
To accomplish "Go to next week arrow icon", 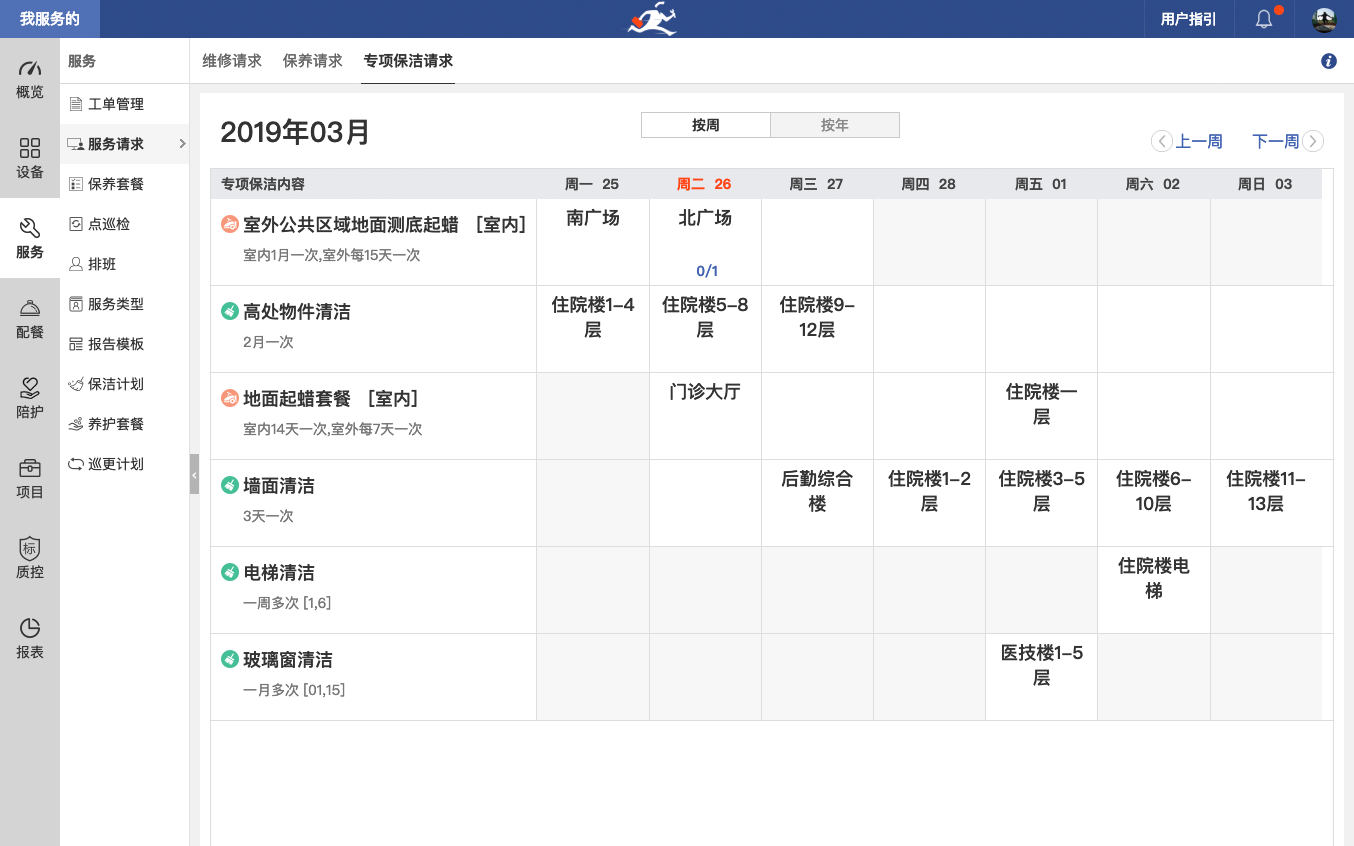I will (x=1314, y=141).
